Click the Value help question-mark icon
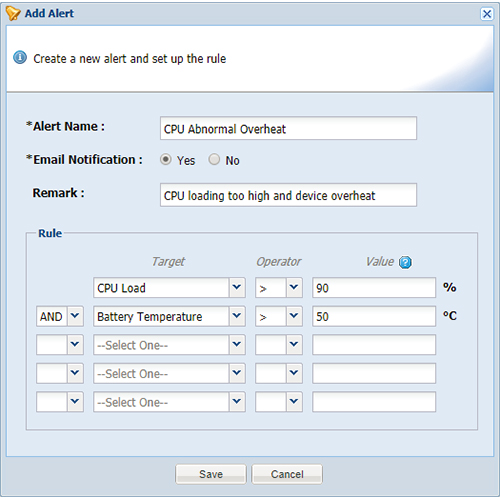 (x=405, y=262)
